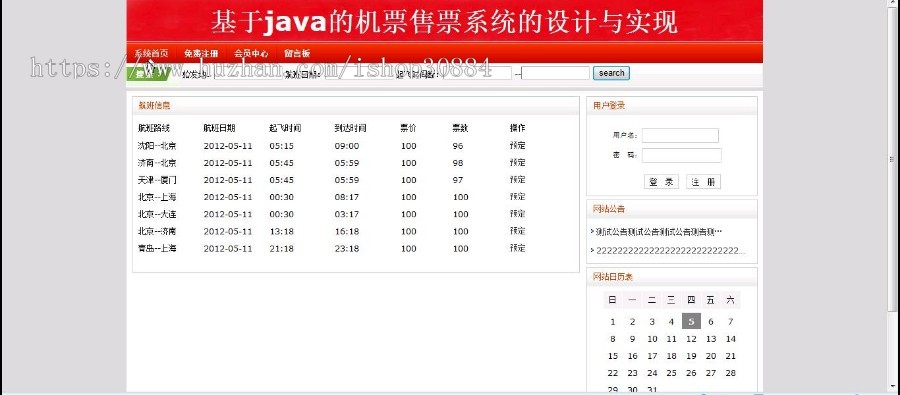The width and height of the screenshot is (900, 395).
Task: Click the 登录 button
Action: point(661,182)
